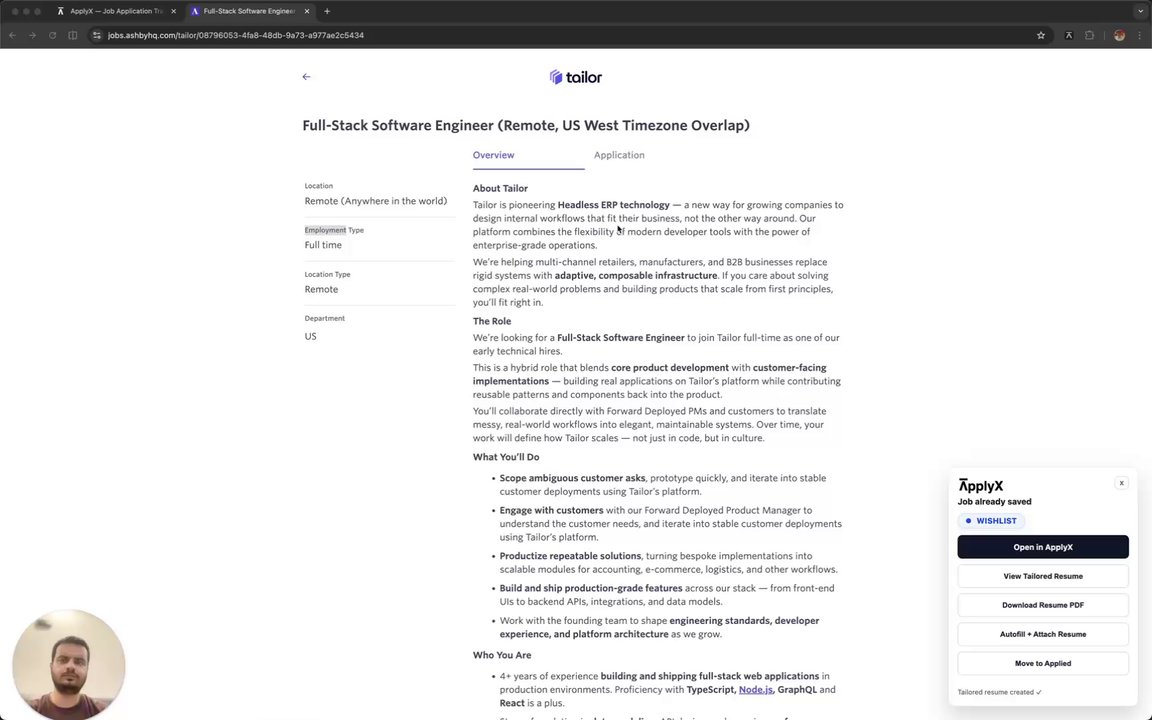The width and height of the screenshot is (1152, 720).
Task: Toggle the browser side panel icon
Action: click(73, 35)
